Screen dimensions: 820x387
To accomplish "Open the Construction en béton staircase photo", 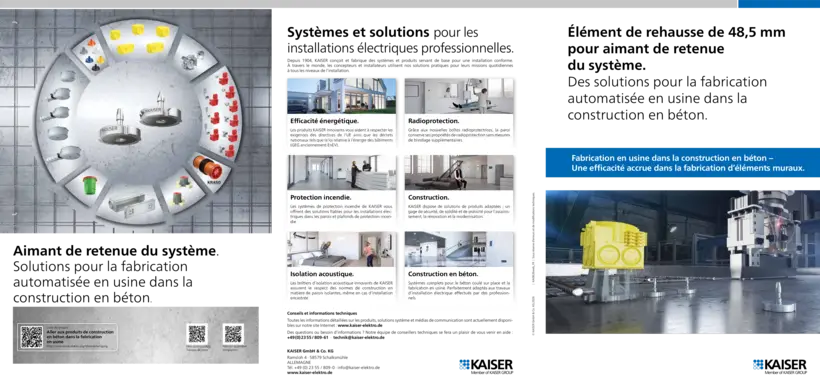I will (459, 249).
